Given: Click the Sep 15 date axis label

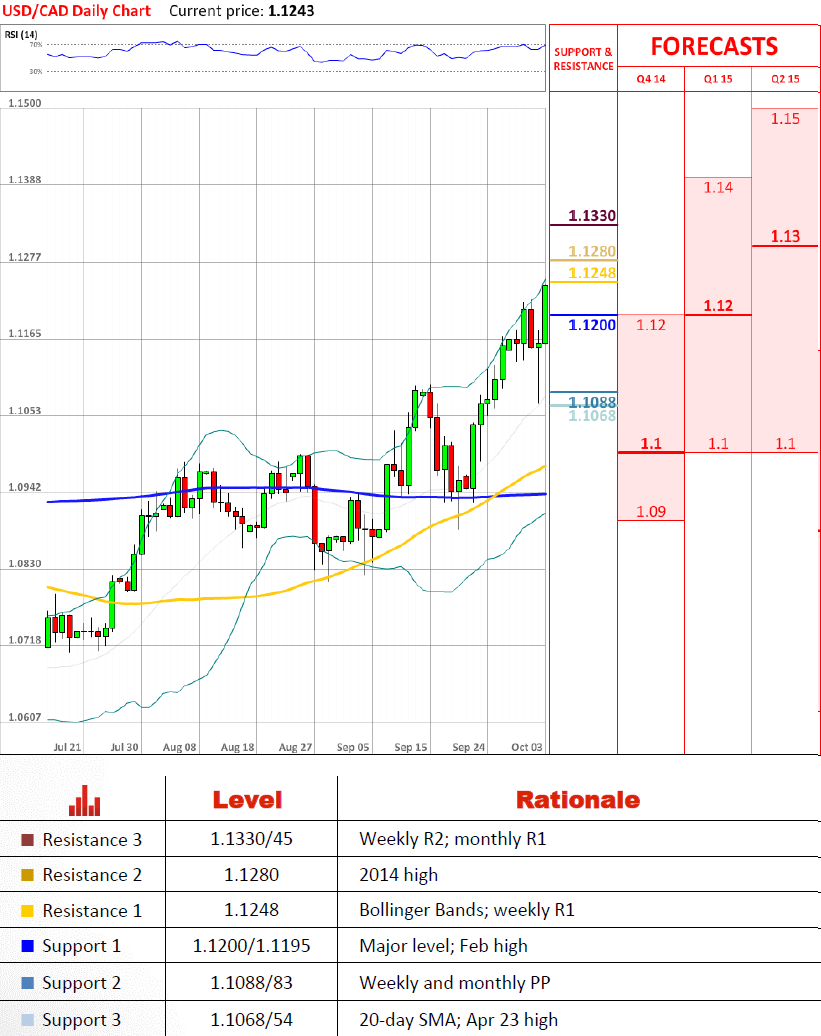Looking at the screenshot, I should pyautogui.click(x=411, y=747).
